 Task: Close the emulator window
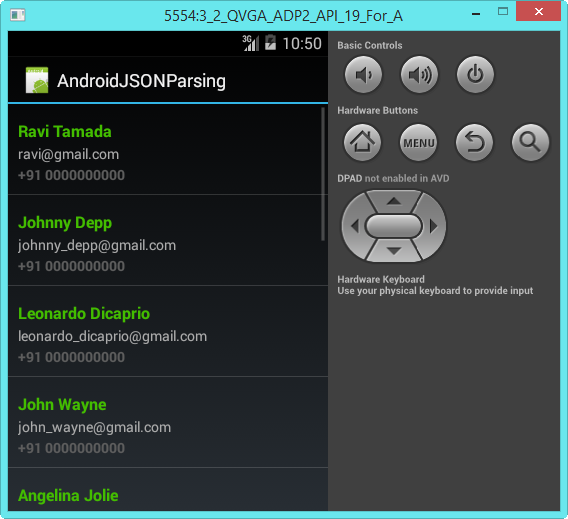pyautogui.click(x=538, y=11)
